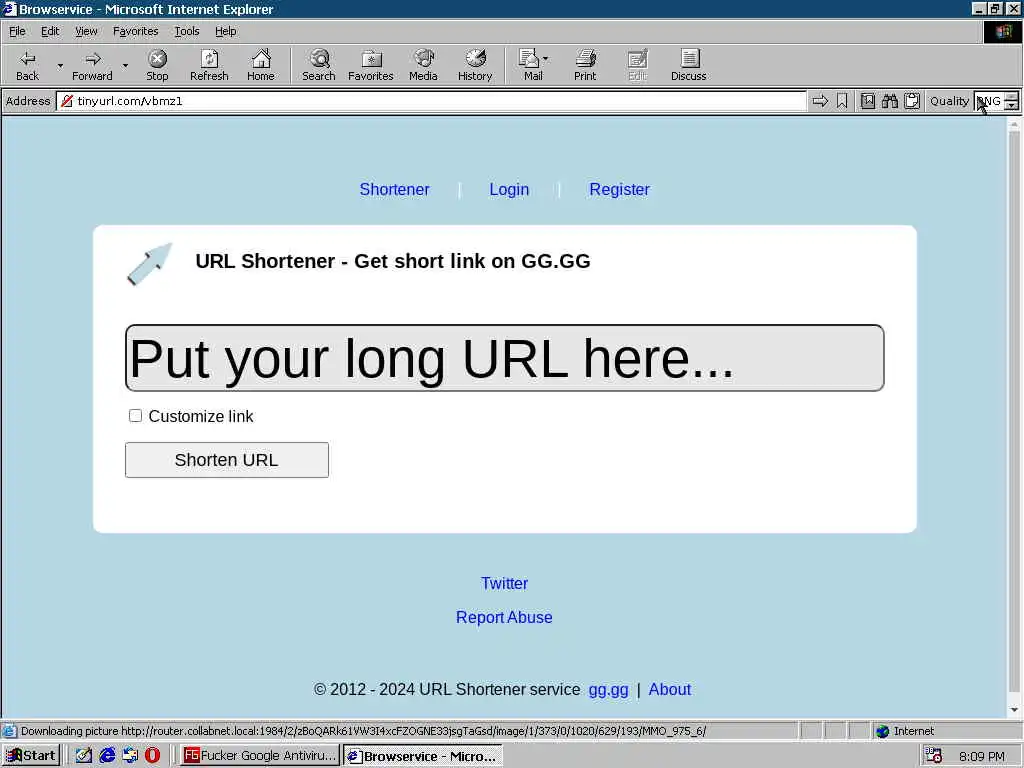
Task: Click the address bar with tinyurl.com
Action: click(431, 101)
